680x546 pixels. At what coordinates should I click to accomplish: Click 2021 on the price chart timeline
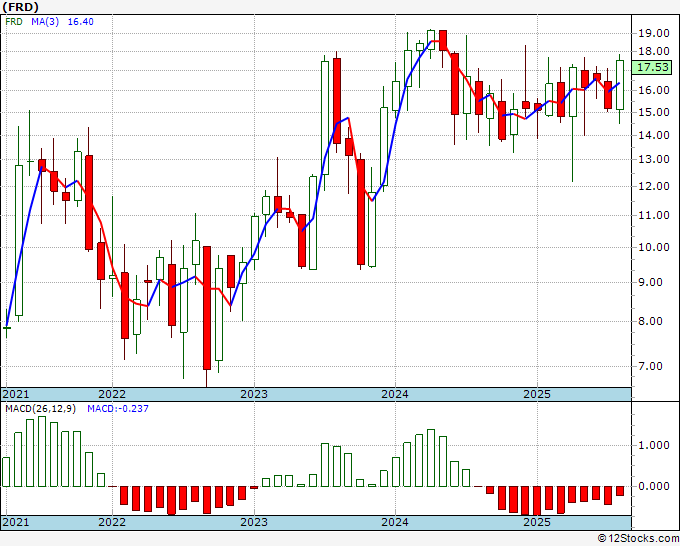coord(16,394)
